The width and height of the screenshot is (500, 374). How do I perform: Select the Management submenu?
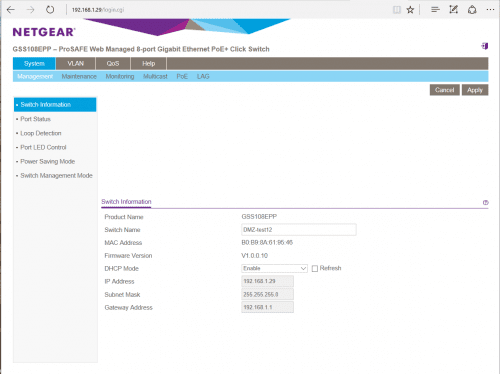pos(35,76)
